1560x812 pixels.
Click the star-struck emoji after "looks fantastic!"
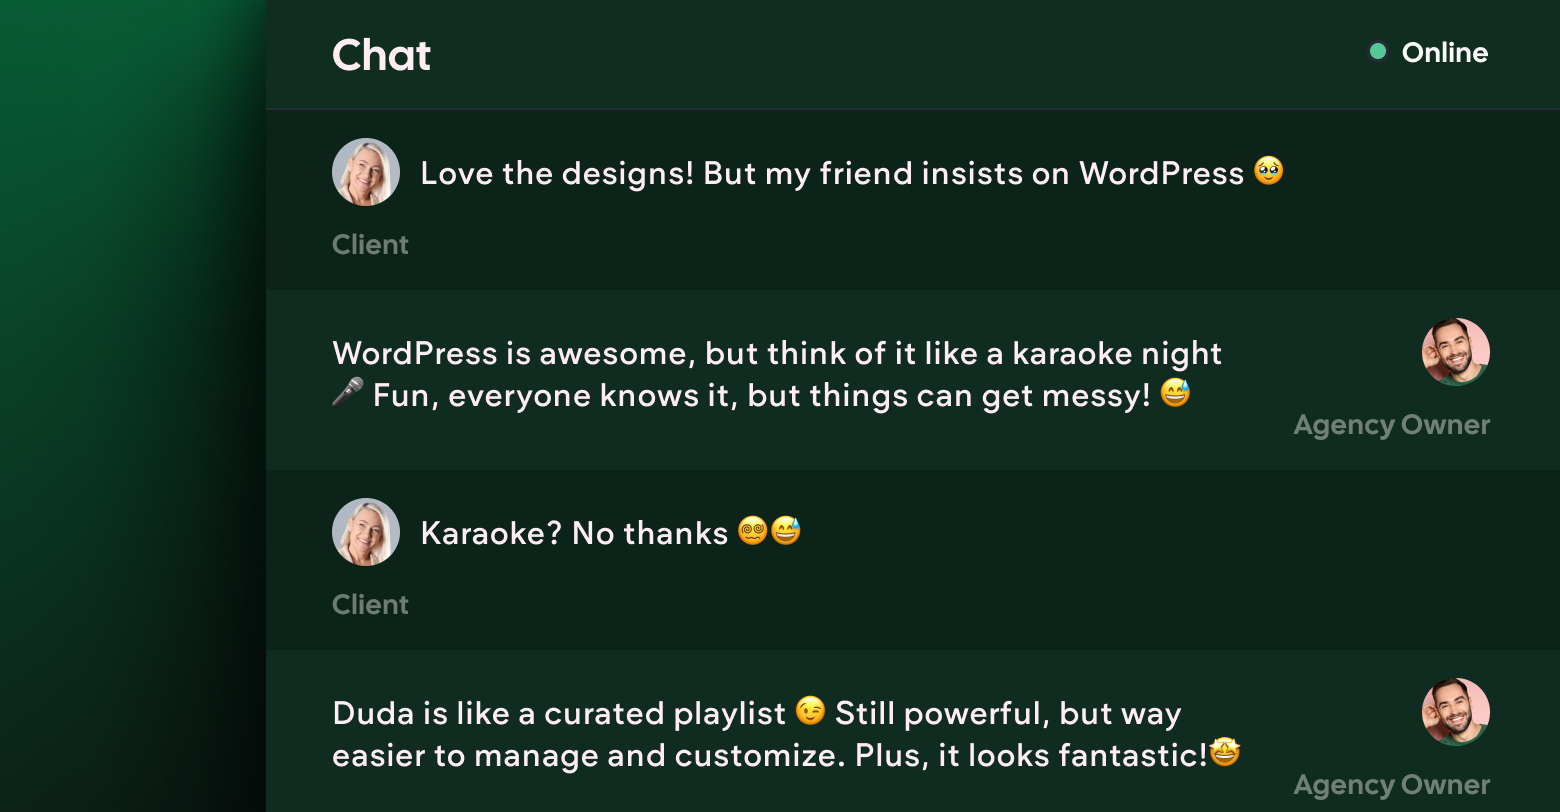tap(1225, 753)
